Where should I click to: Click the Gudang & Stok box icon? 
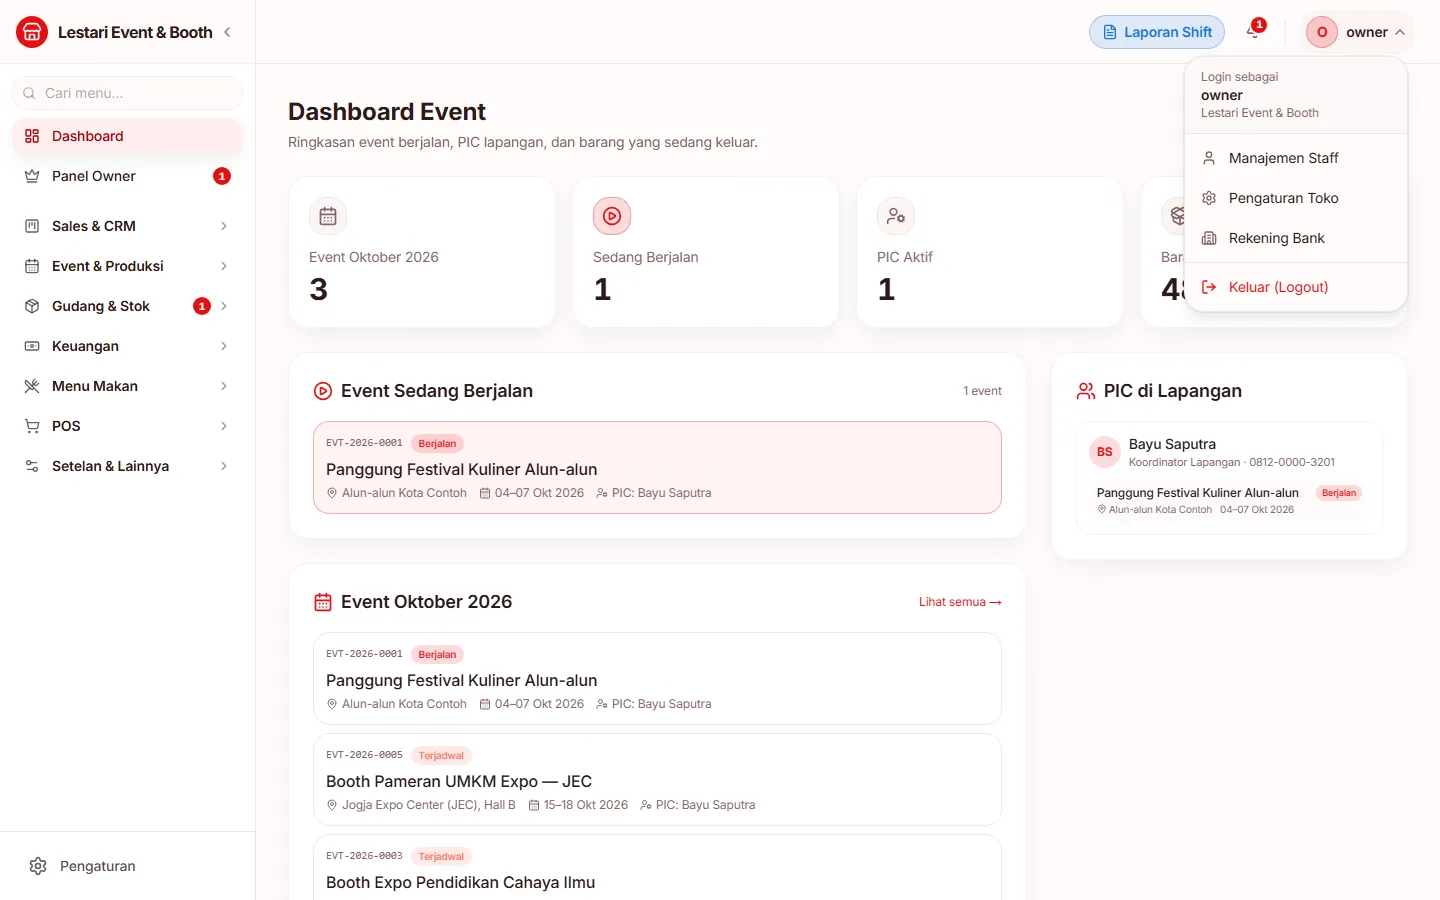click(32, 306)
